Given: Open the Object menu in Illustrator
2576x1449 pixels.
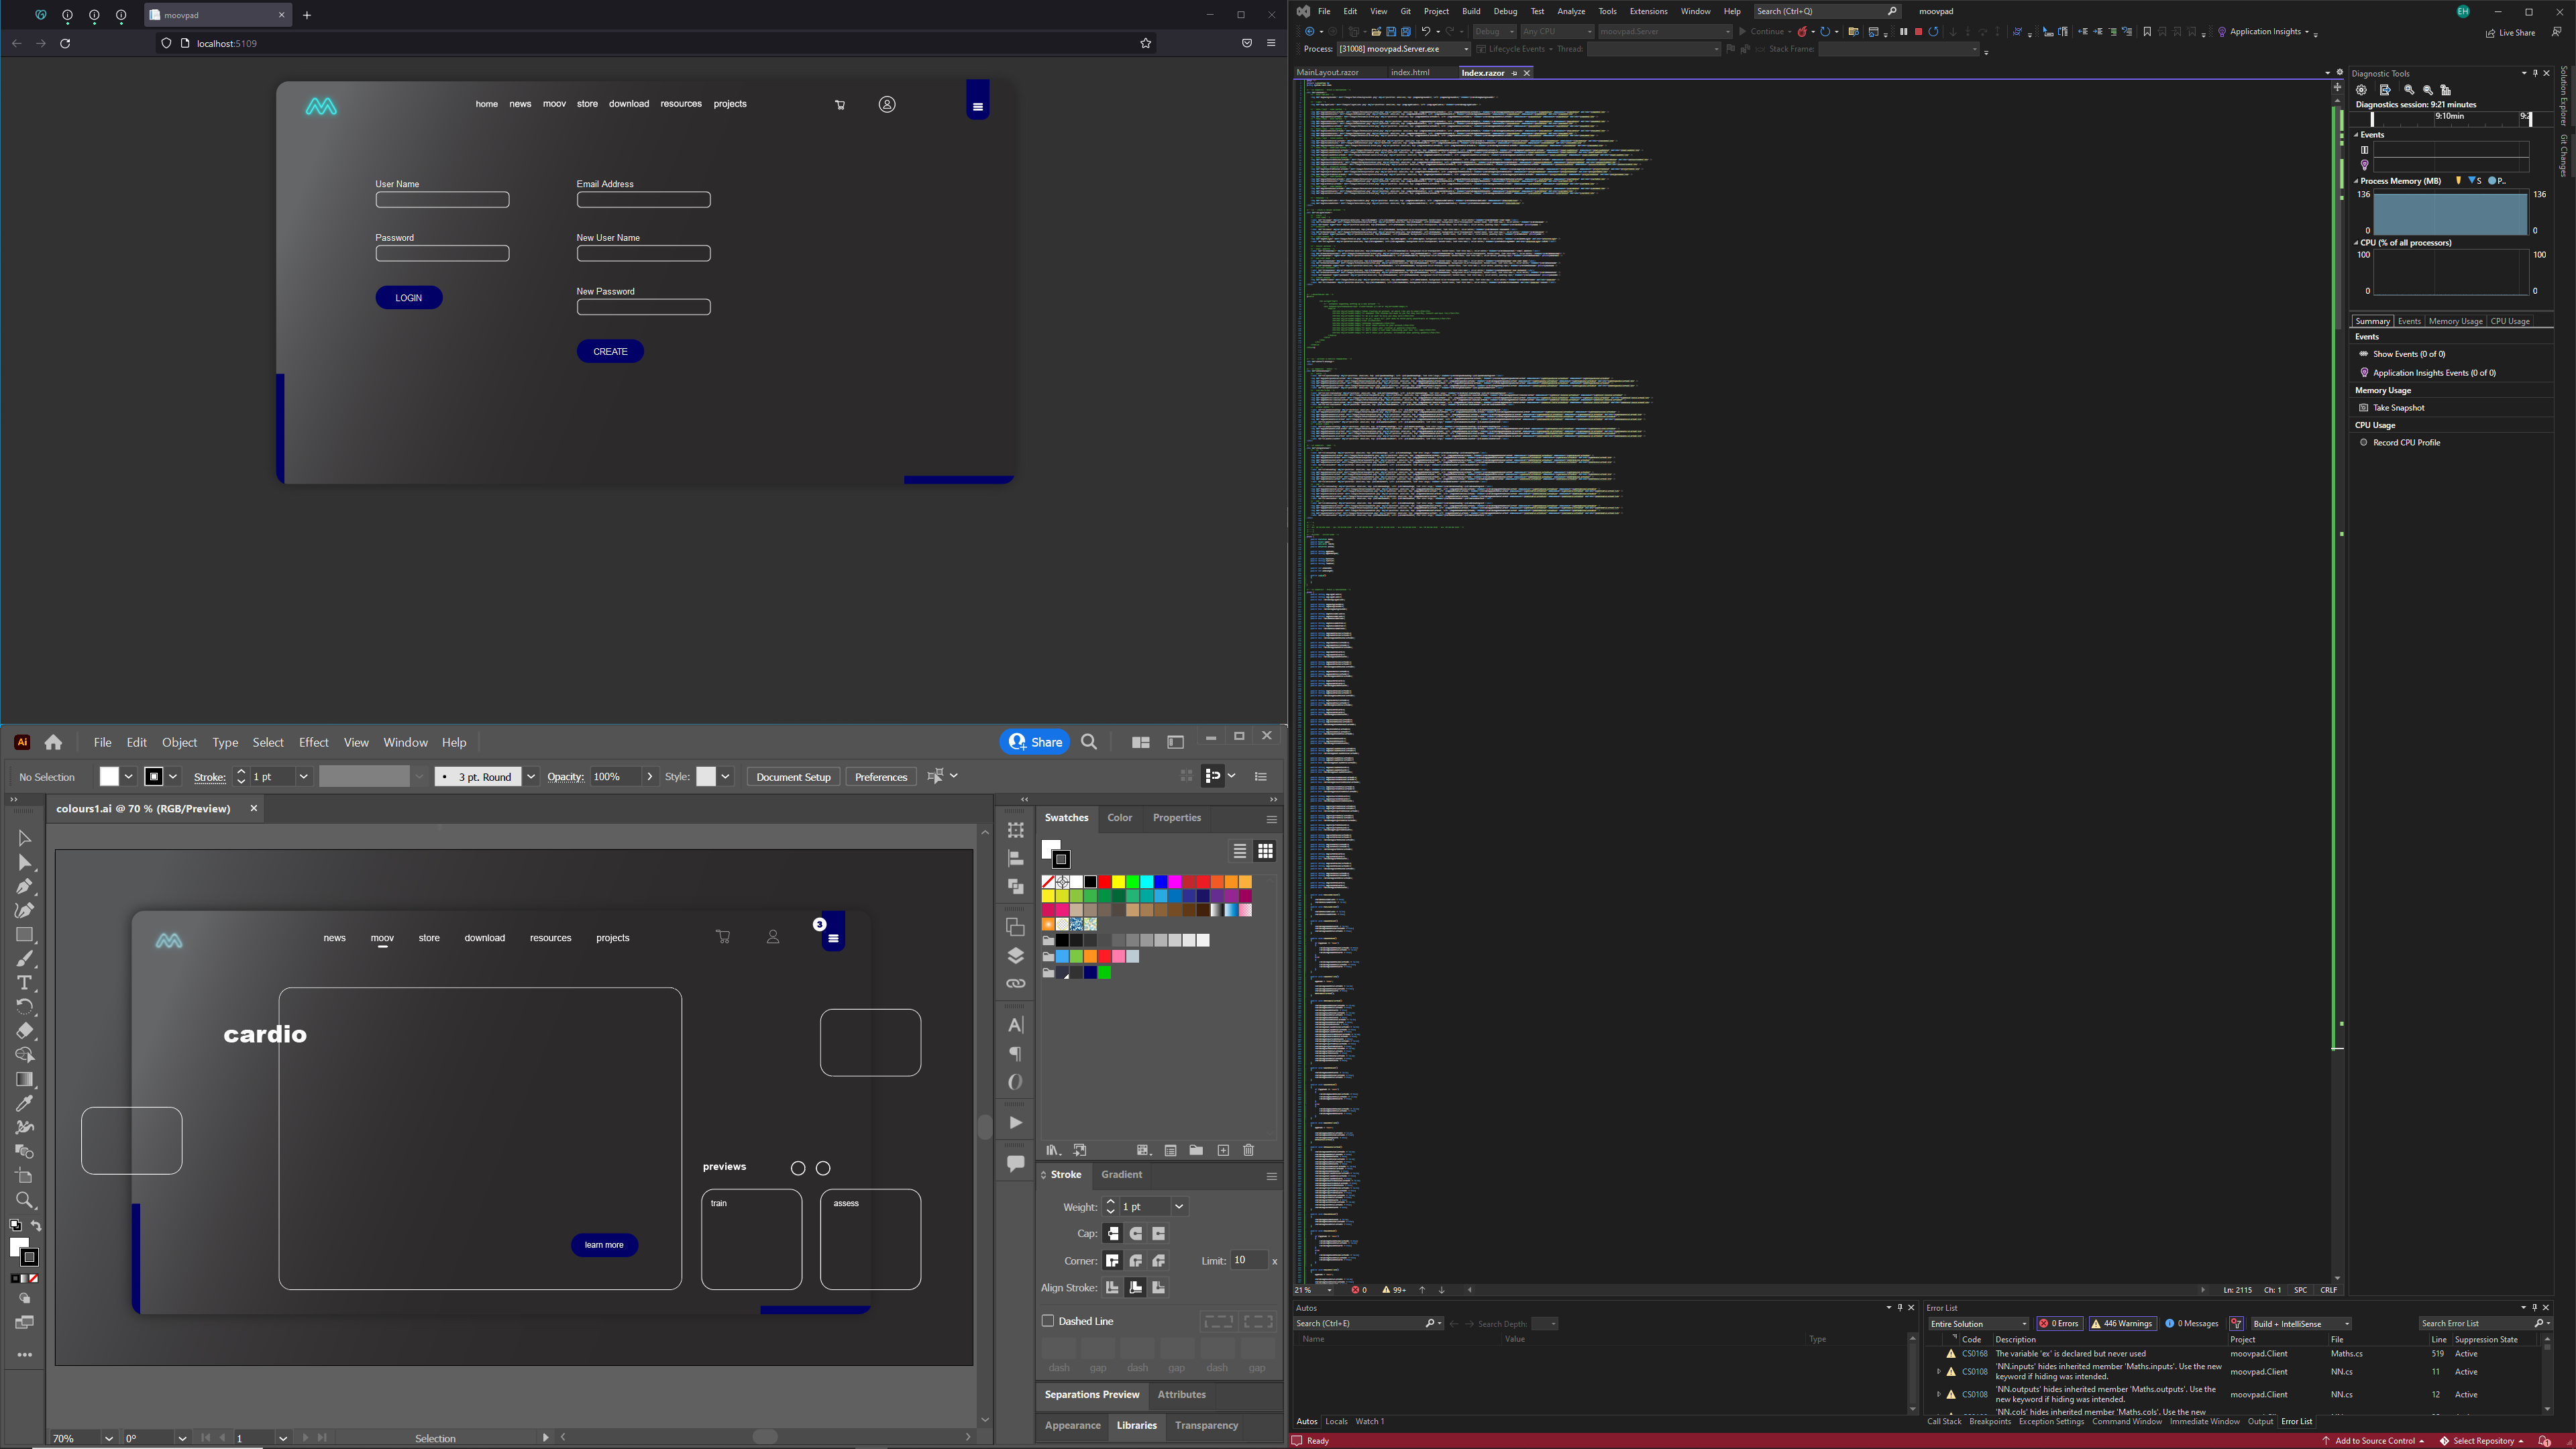Looking at the screenshot, I should pyautogui.click(x=179, y=742).
